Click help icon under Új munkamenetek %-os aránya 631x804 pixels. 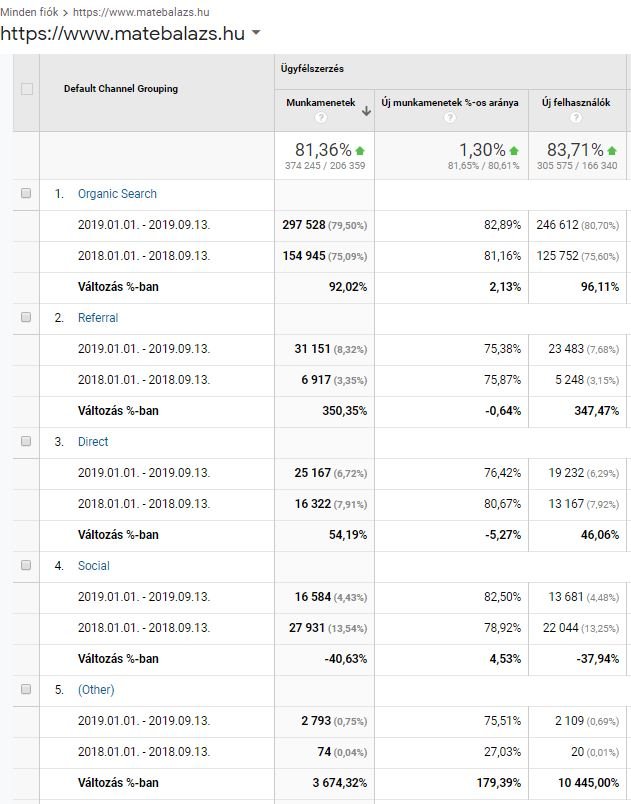tap(449, 118)
